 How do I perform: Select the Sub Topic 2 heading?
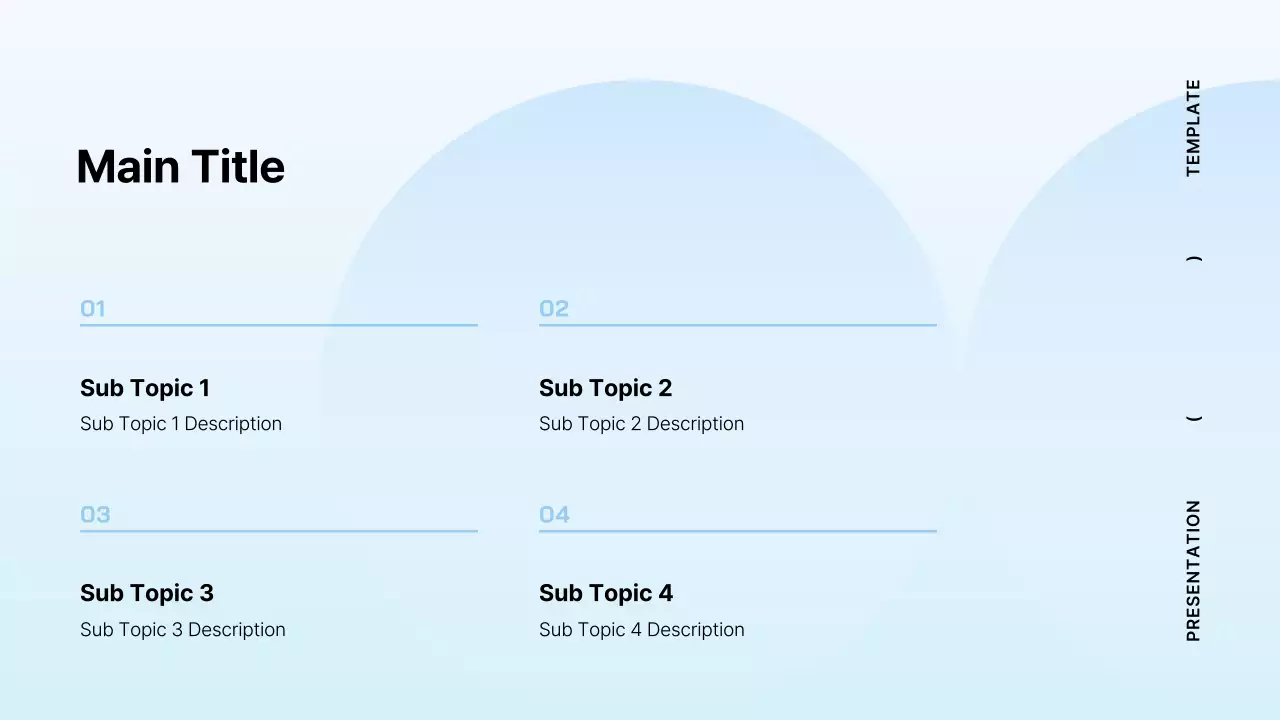pyautogui.click(x=605, y=388)
